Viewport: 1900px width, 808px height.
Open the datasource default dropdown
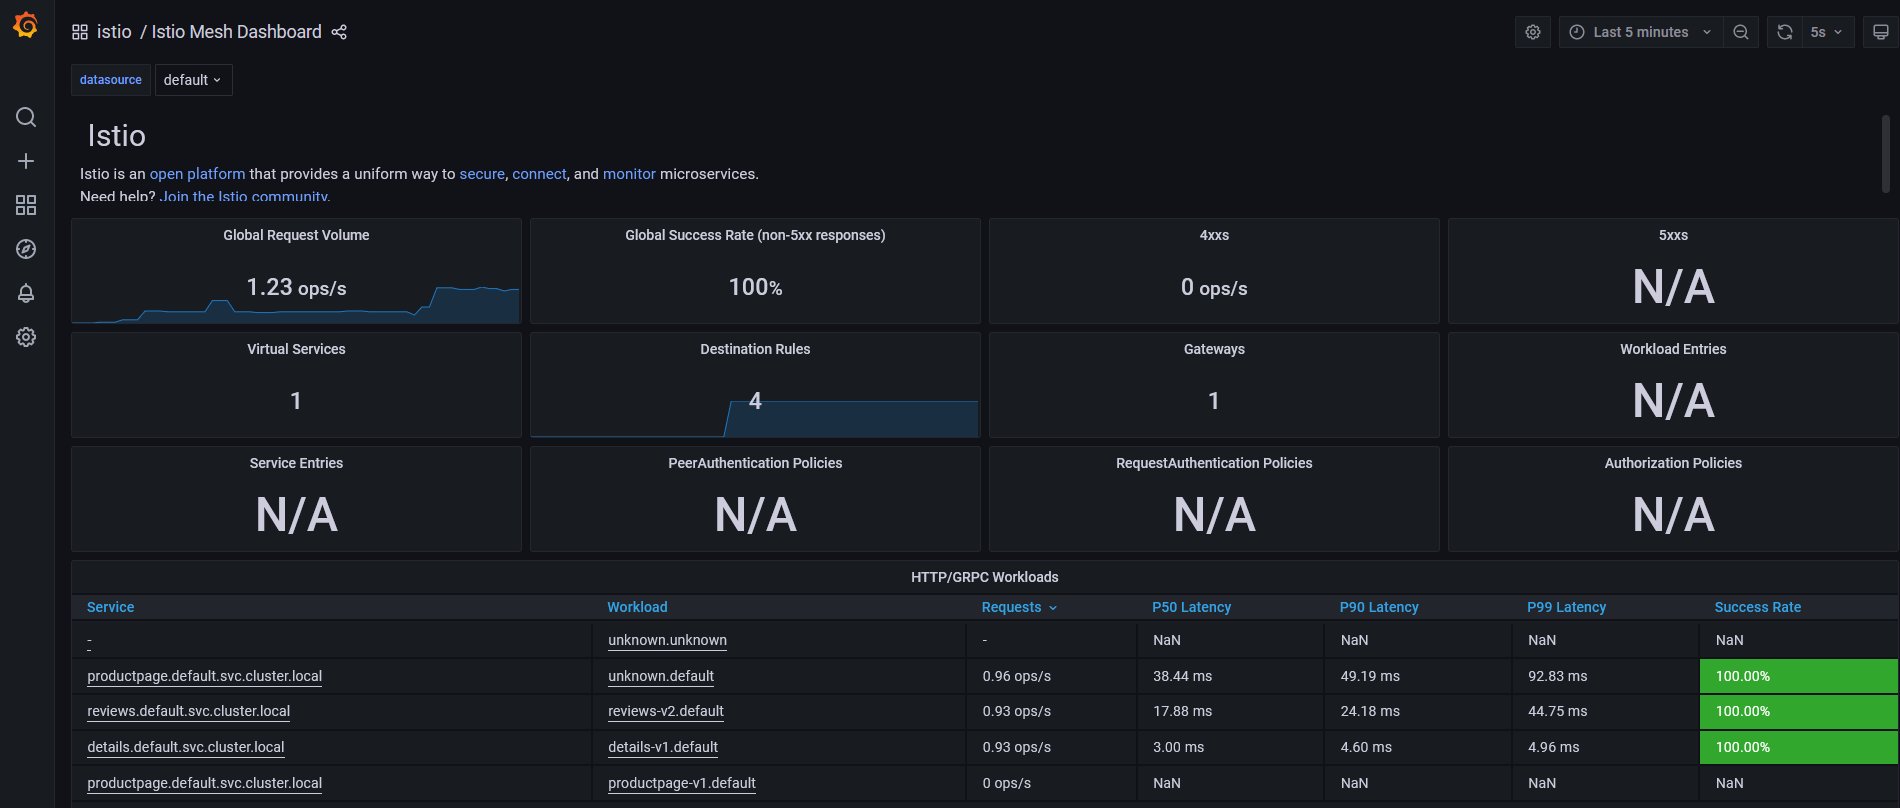(193, 80)
